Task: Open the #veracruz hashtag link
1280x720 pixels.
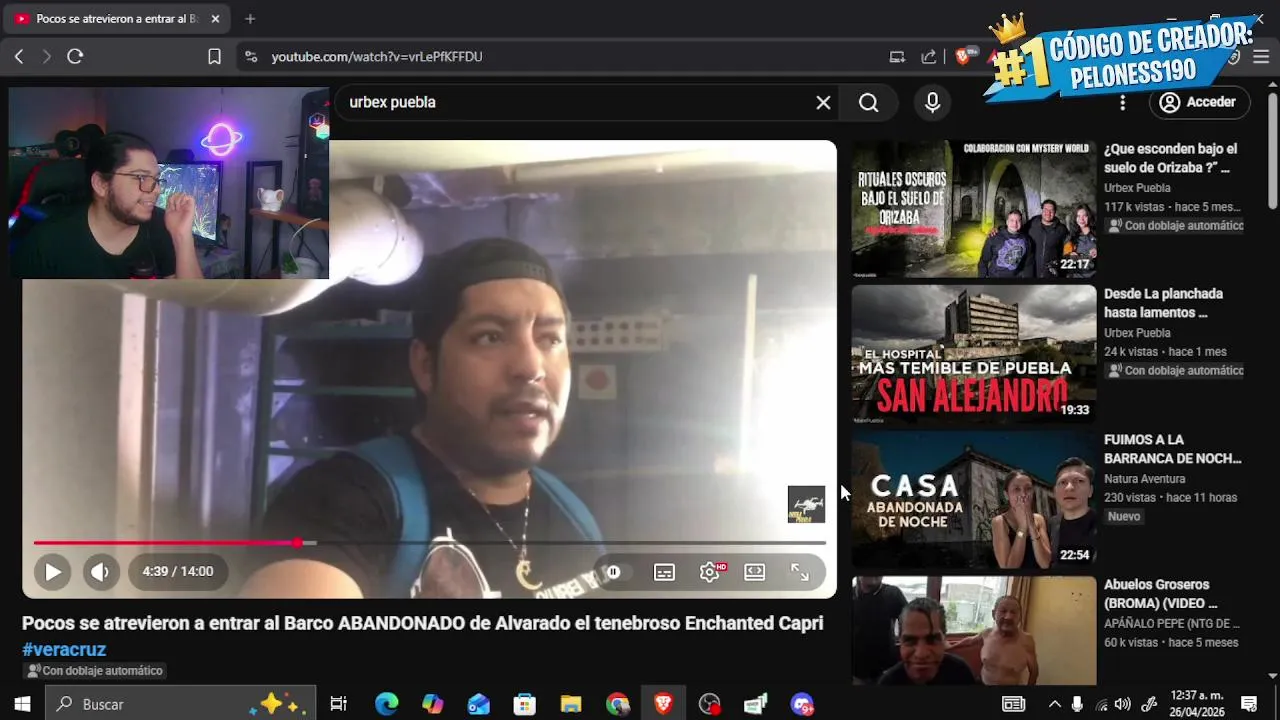Action: pos(64,649)
